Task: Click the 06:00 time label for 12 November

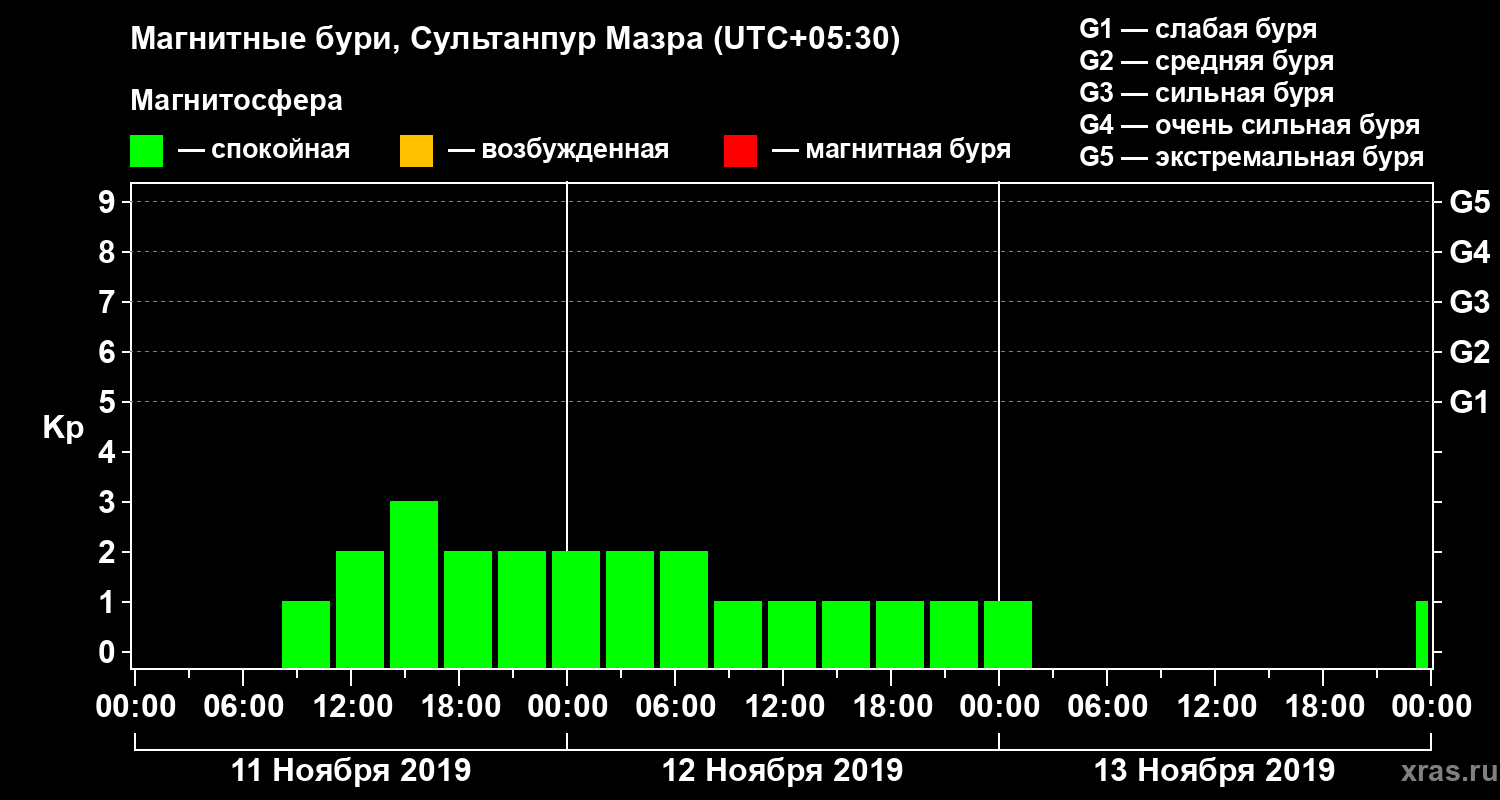Action: tap(675, 707)
